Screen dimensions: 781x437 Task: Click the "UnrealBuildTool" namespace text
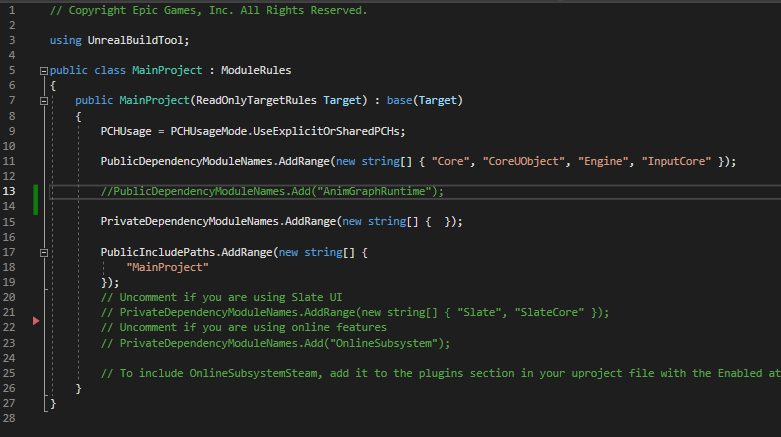click(x=135, y=40)
